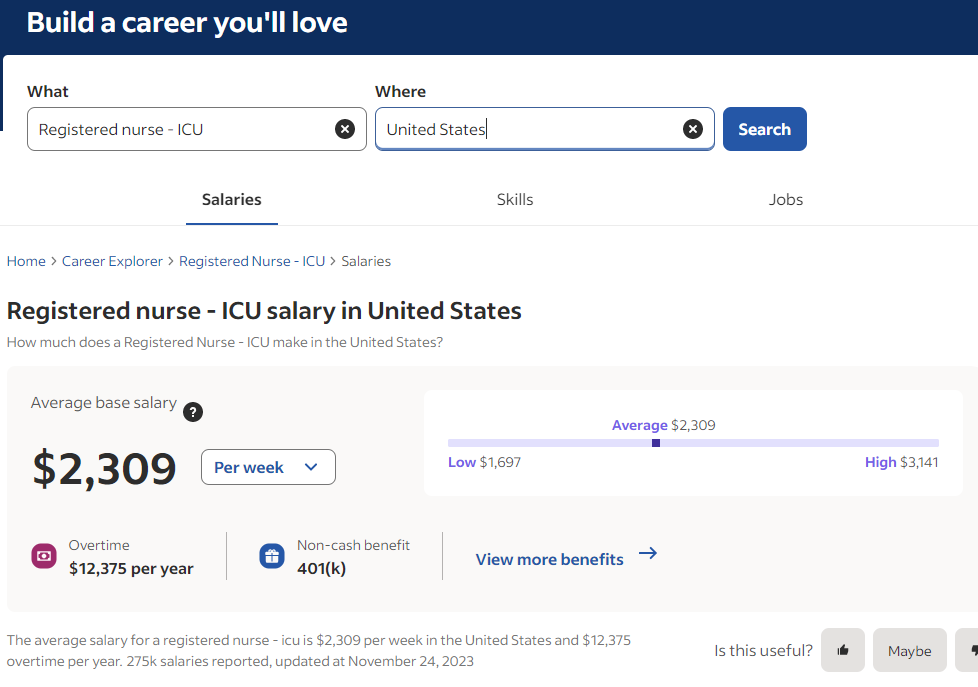Click the thumbs down feedback button

(x=966, y=650)
